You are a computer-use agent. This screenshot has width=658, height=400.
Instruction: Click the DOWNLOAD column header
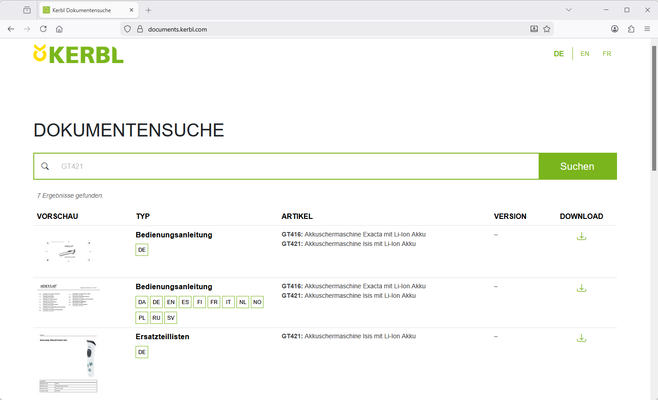(x=581, y=216)
